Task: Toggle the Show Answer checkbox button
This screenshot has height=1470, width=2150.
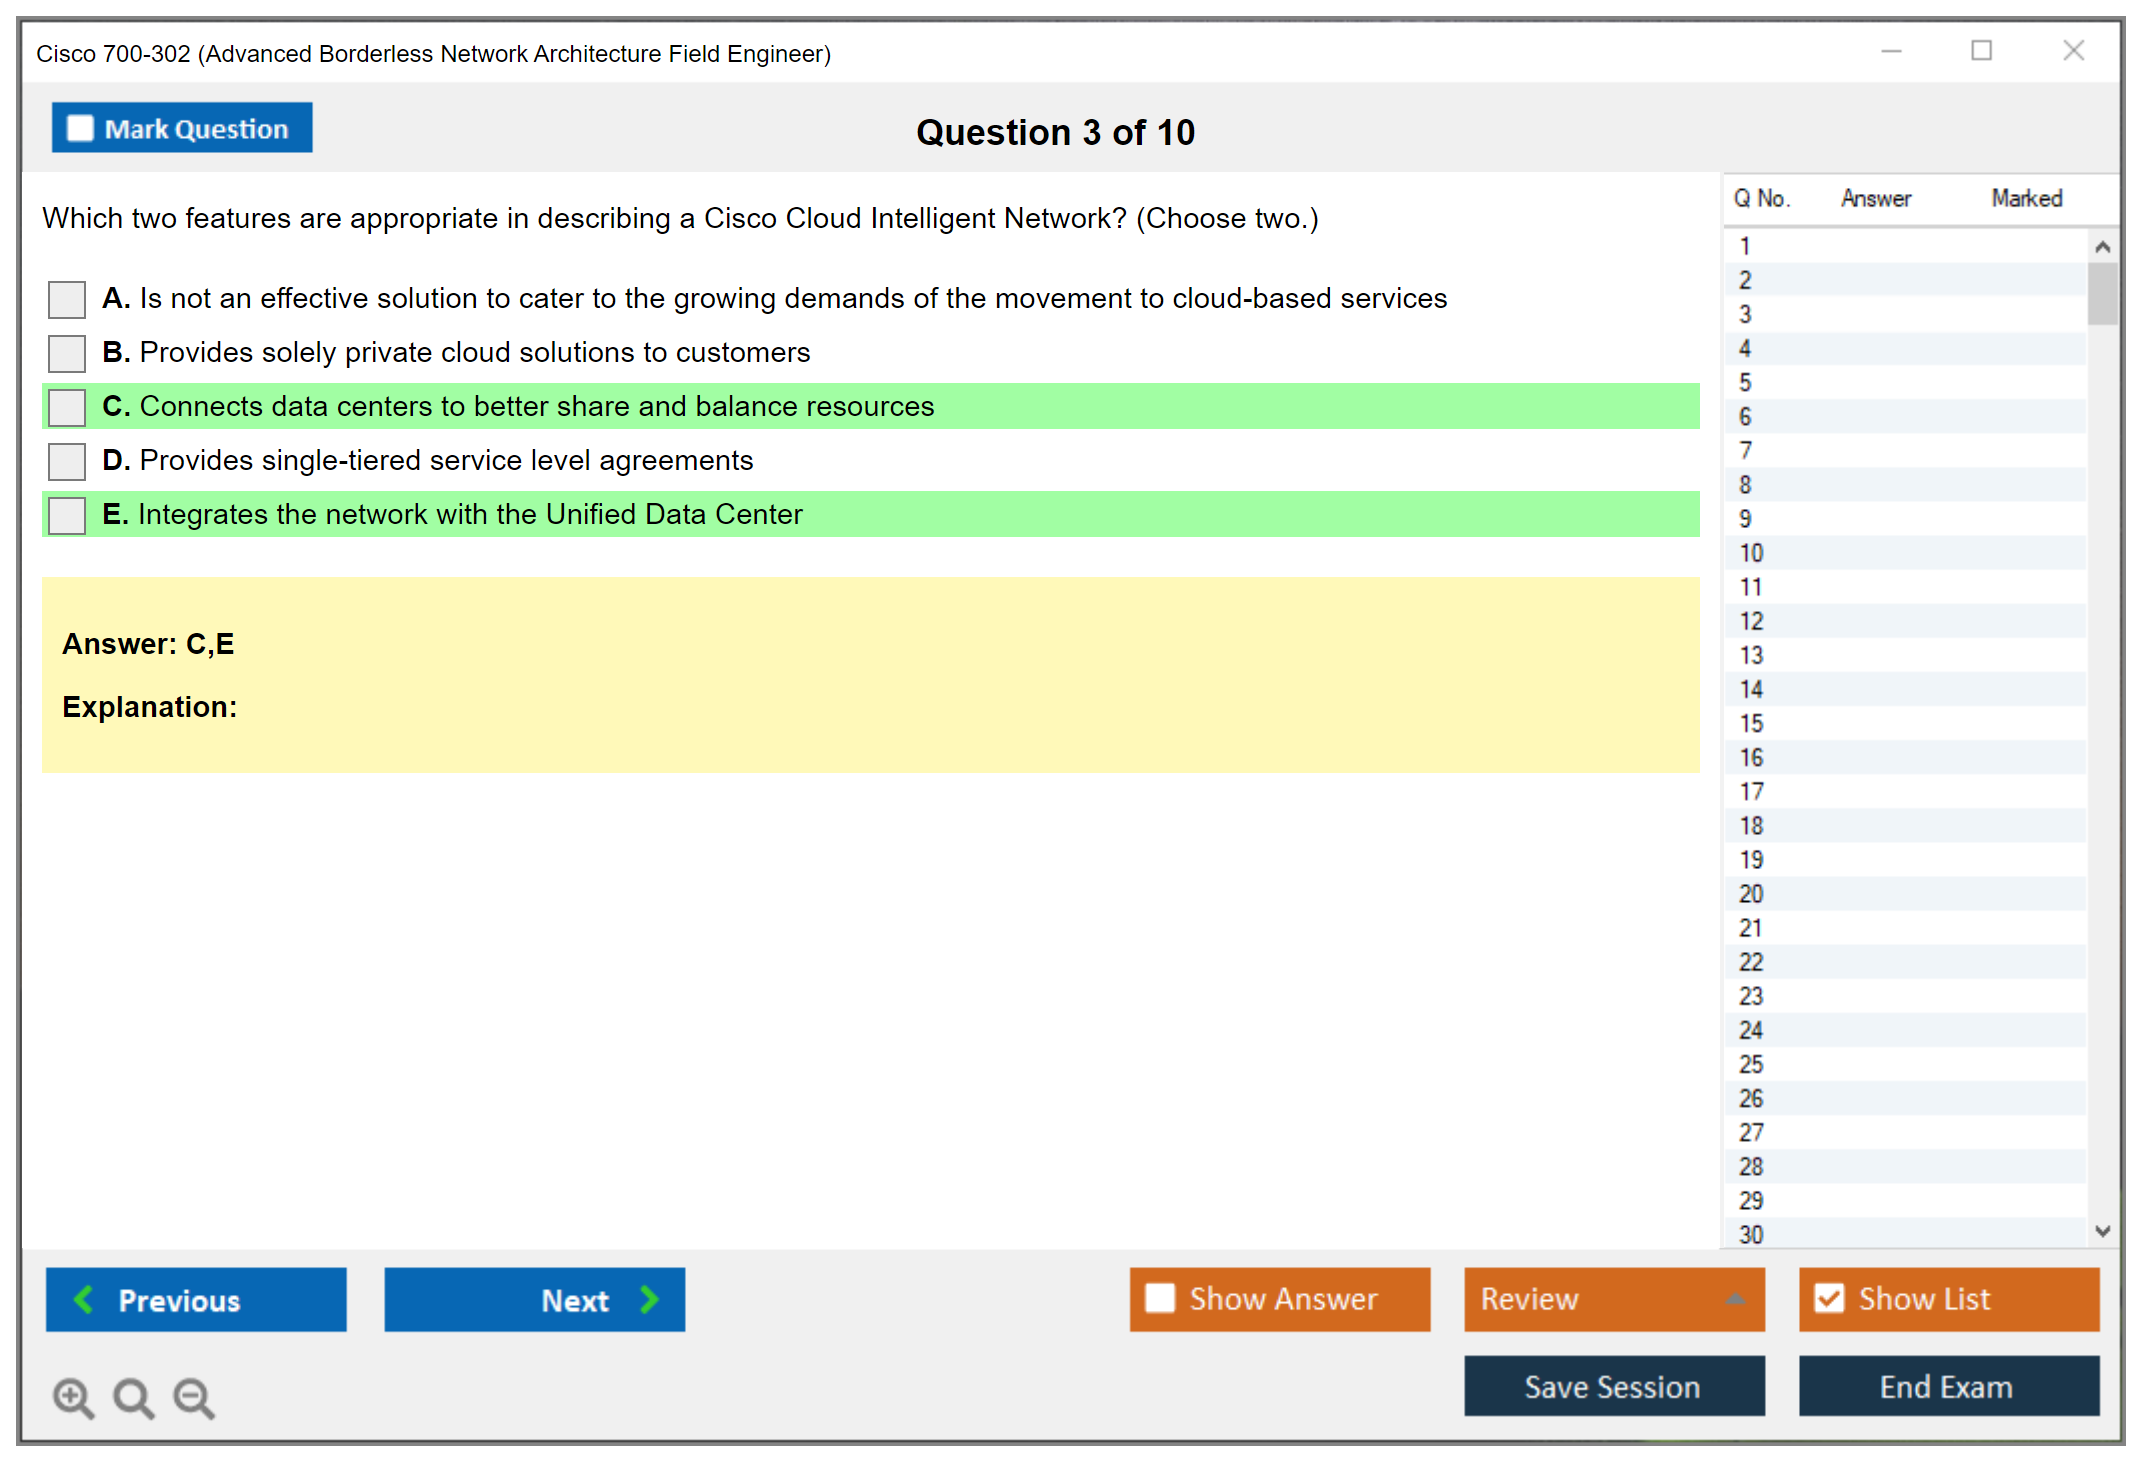Action: pyautogui.click(x=1160, y=1298)
